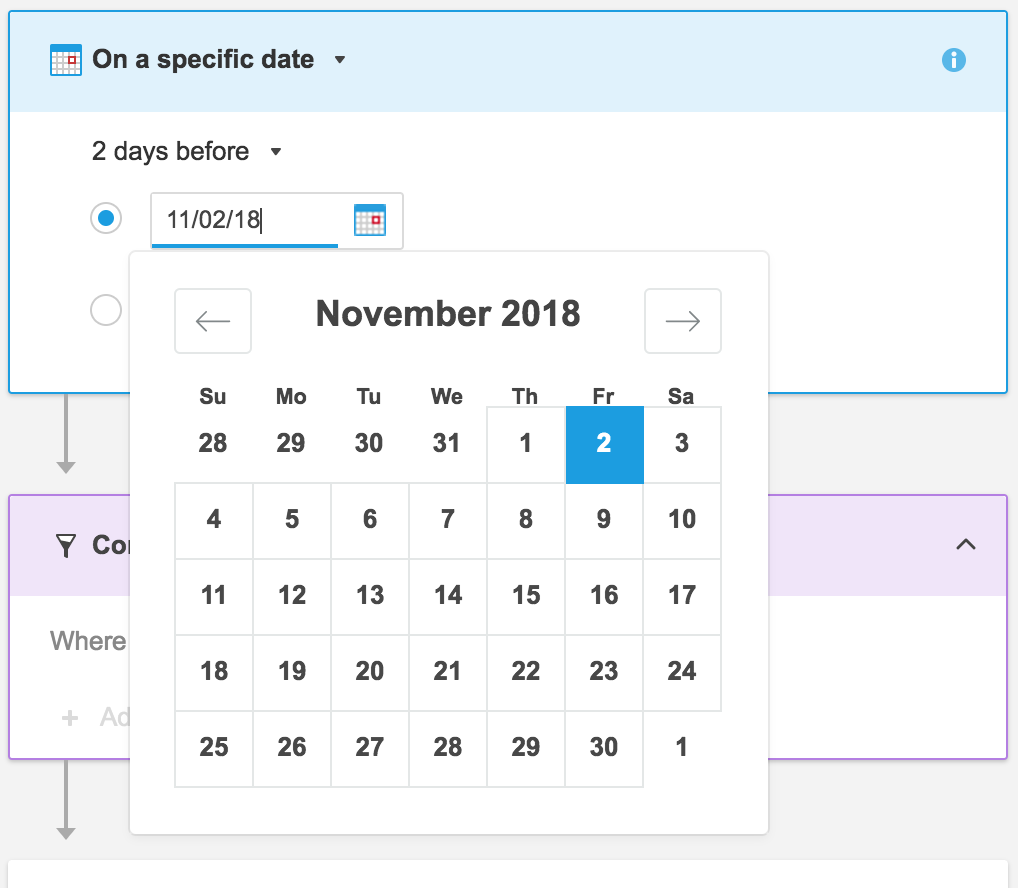This screenshot has height=888, width=1018.
Task: Choose the highlighted date November 2
Action: (x=604, y=444)
